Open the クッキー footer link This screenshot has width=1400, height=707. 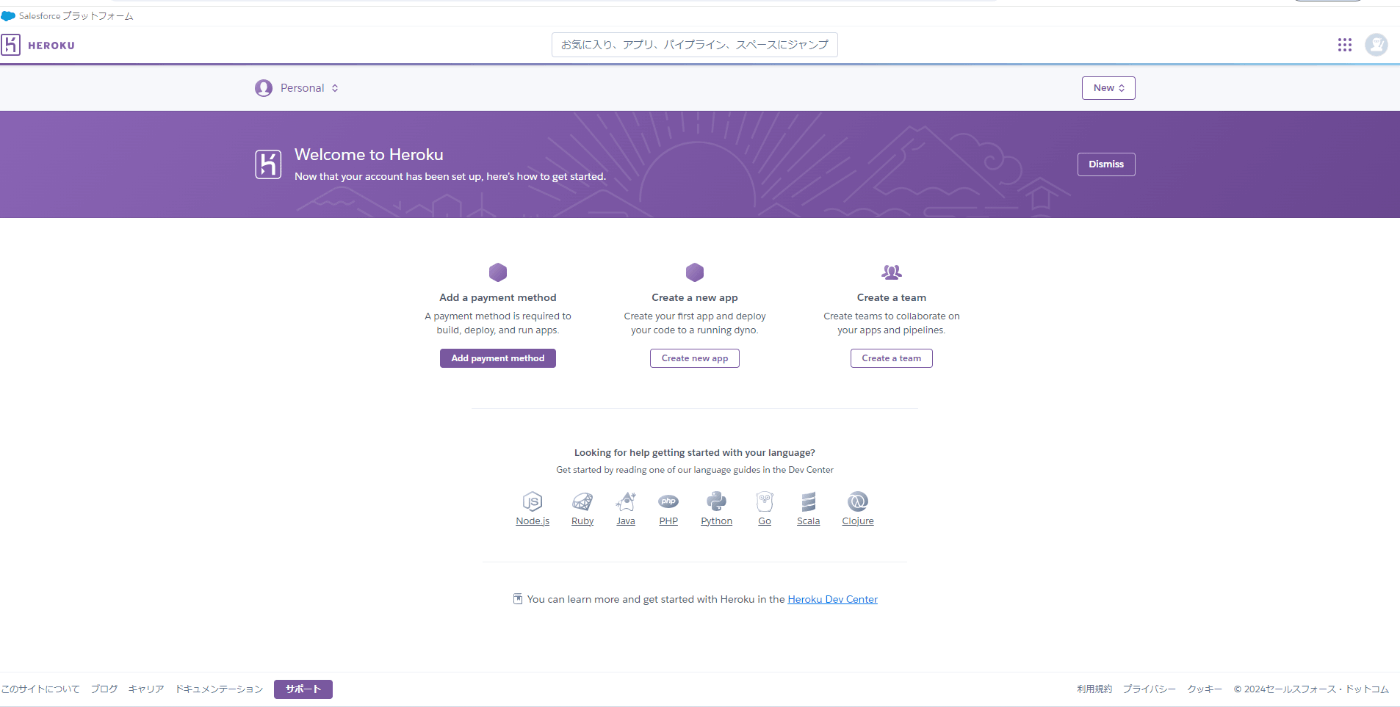click(1205, 689)
